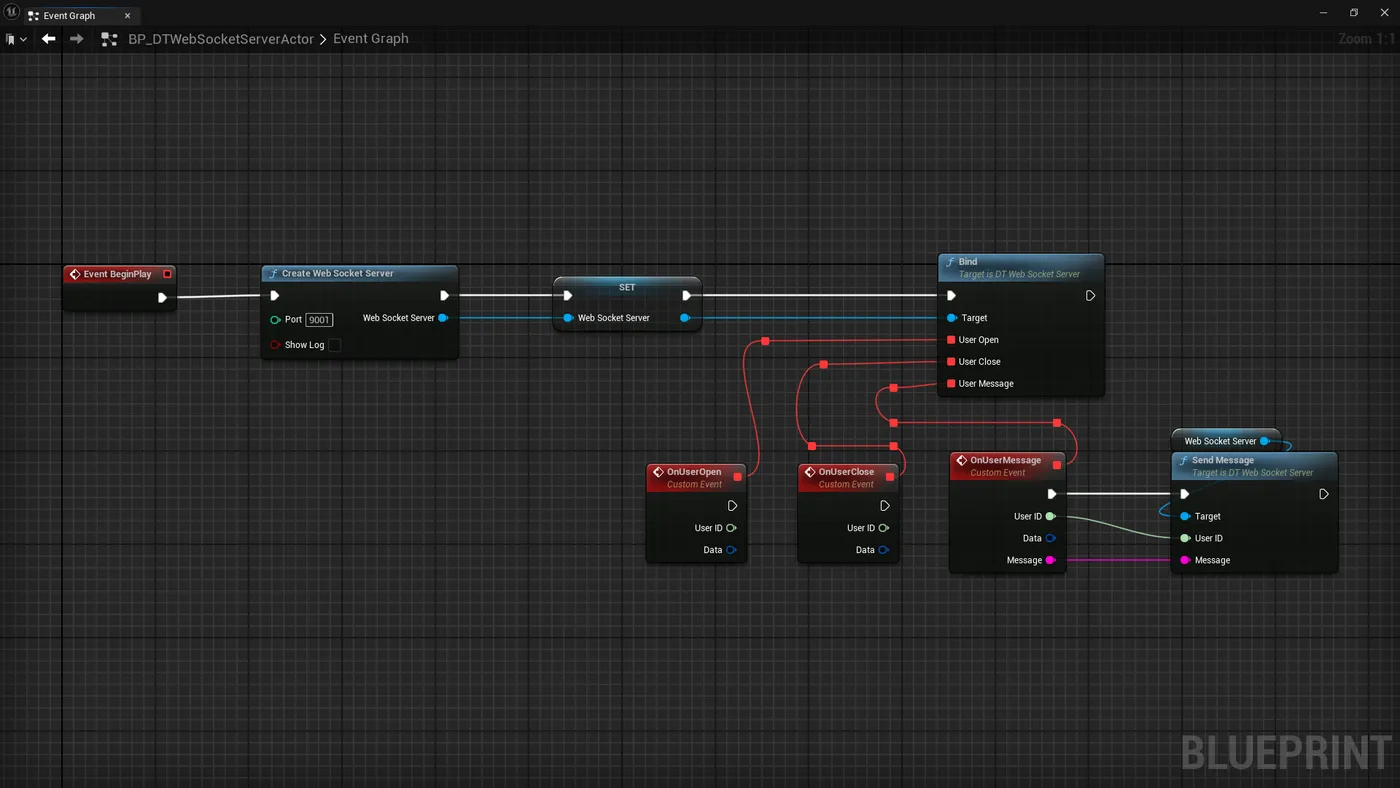Select the SET node header

(627, 287)
